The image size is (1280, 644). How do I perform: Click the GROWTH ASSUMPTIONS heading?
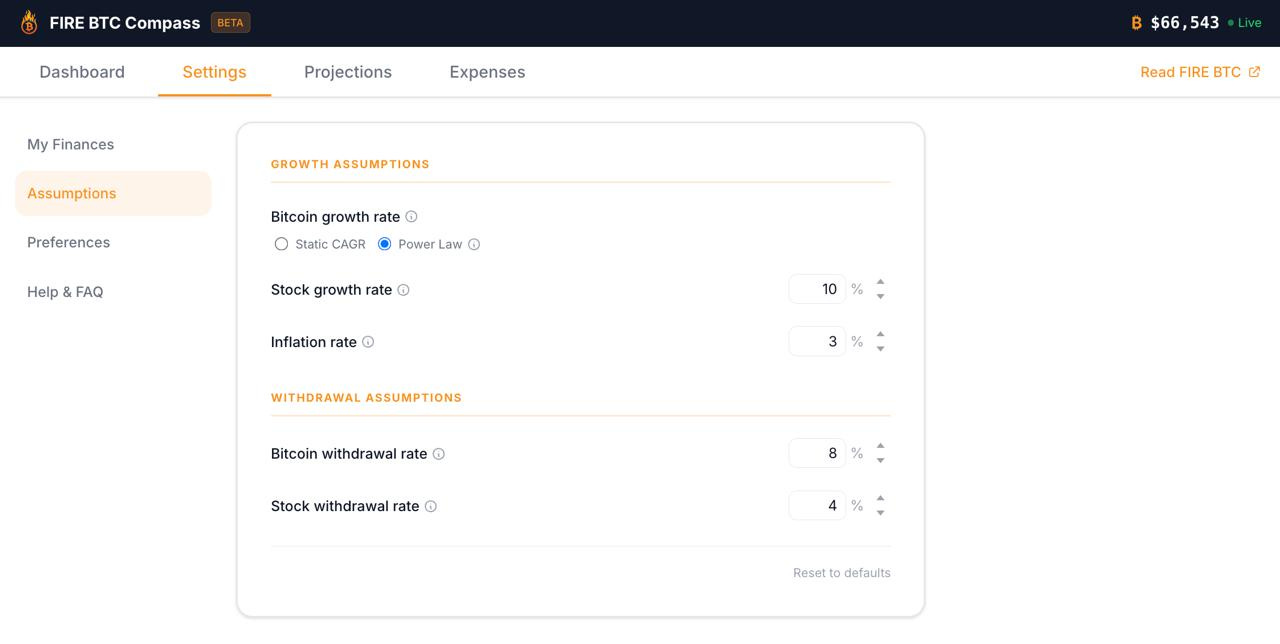coord(350,164)
